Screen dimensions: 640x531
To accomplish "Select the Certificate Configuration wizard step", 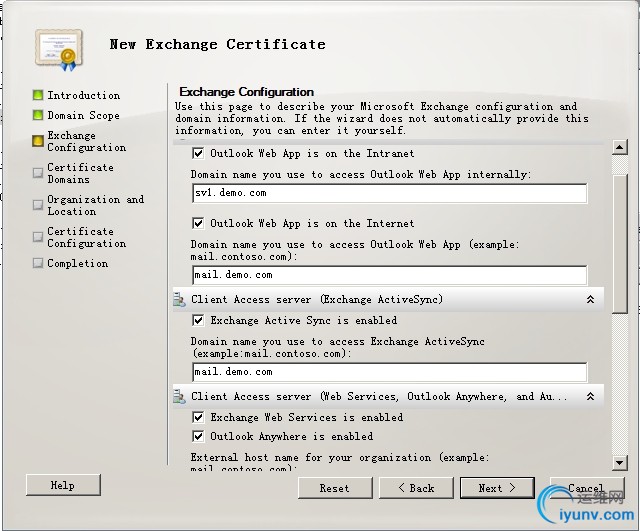I will click(87, 237).
